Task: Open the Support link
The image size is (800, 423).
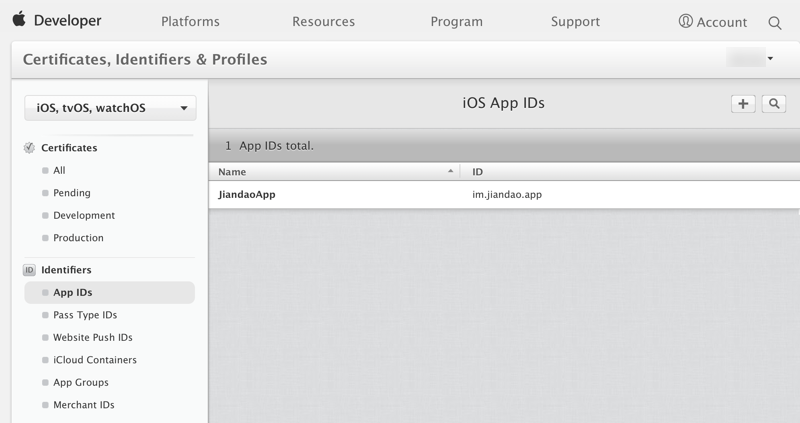Action: point(575,21)
